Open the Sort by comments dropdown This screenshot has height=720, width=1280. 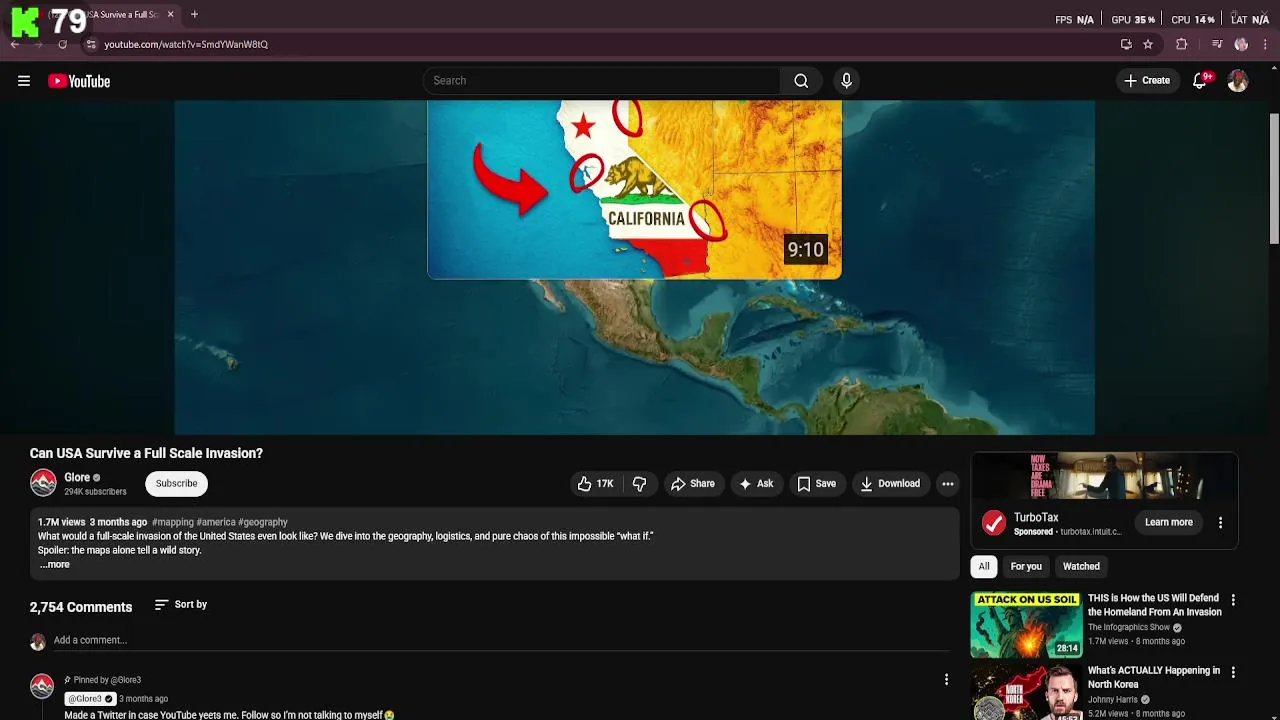pyautogui.click(x=181, y=605)
